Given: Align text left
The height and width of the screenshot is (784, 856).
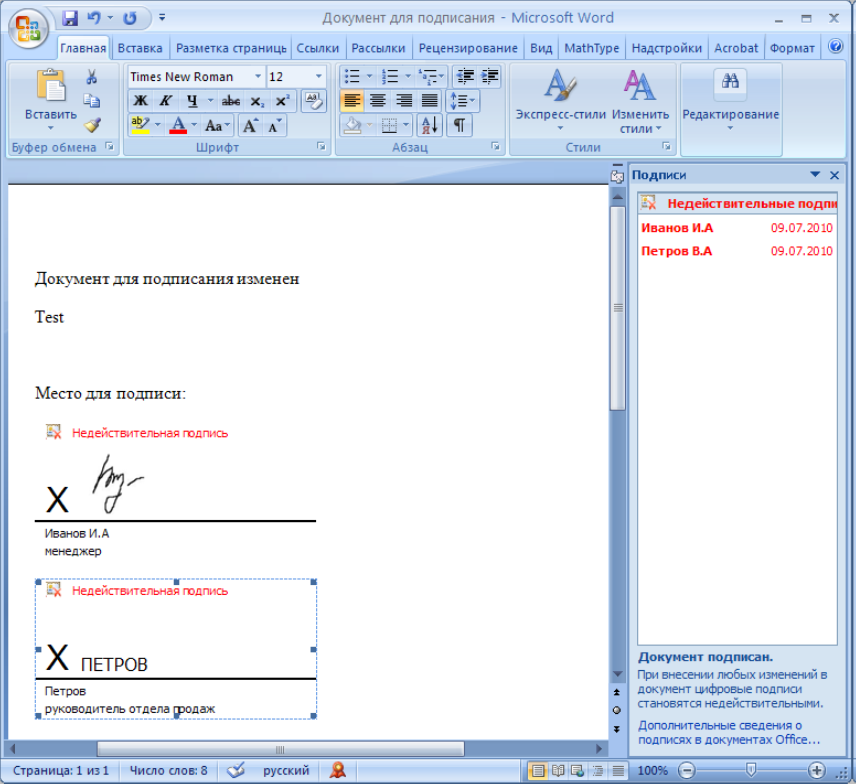Looking at the screenshot, I should point(352,101).
